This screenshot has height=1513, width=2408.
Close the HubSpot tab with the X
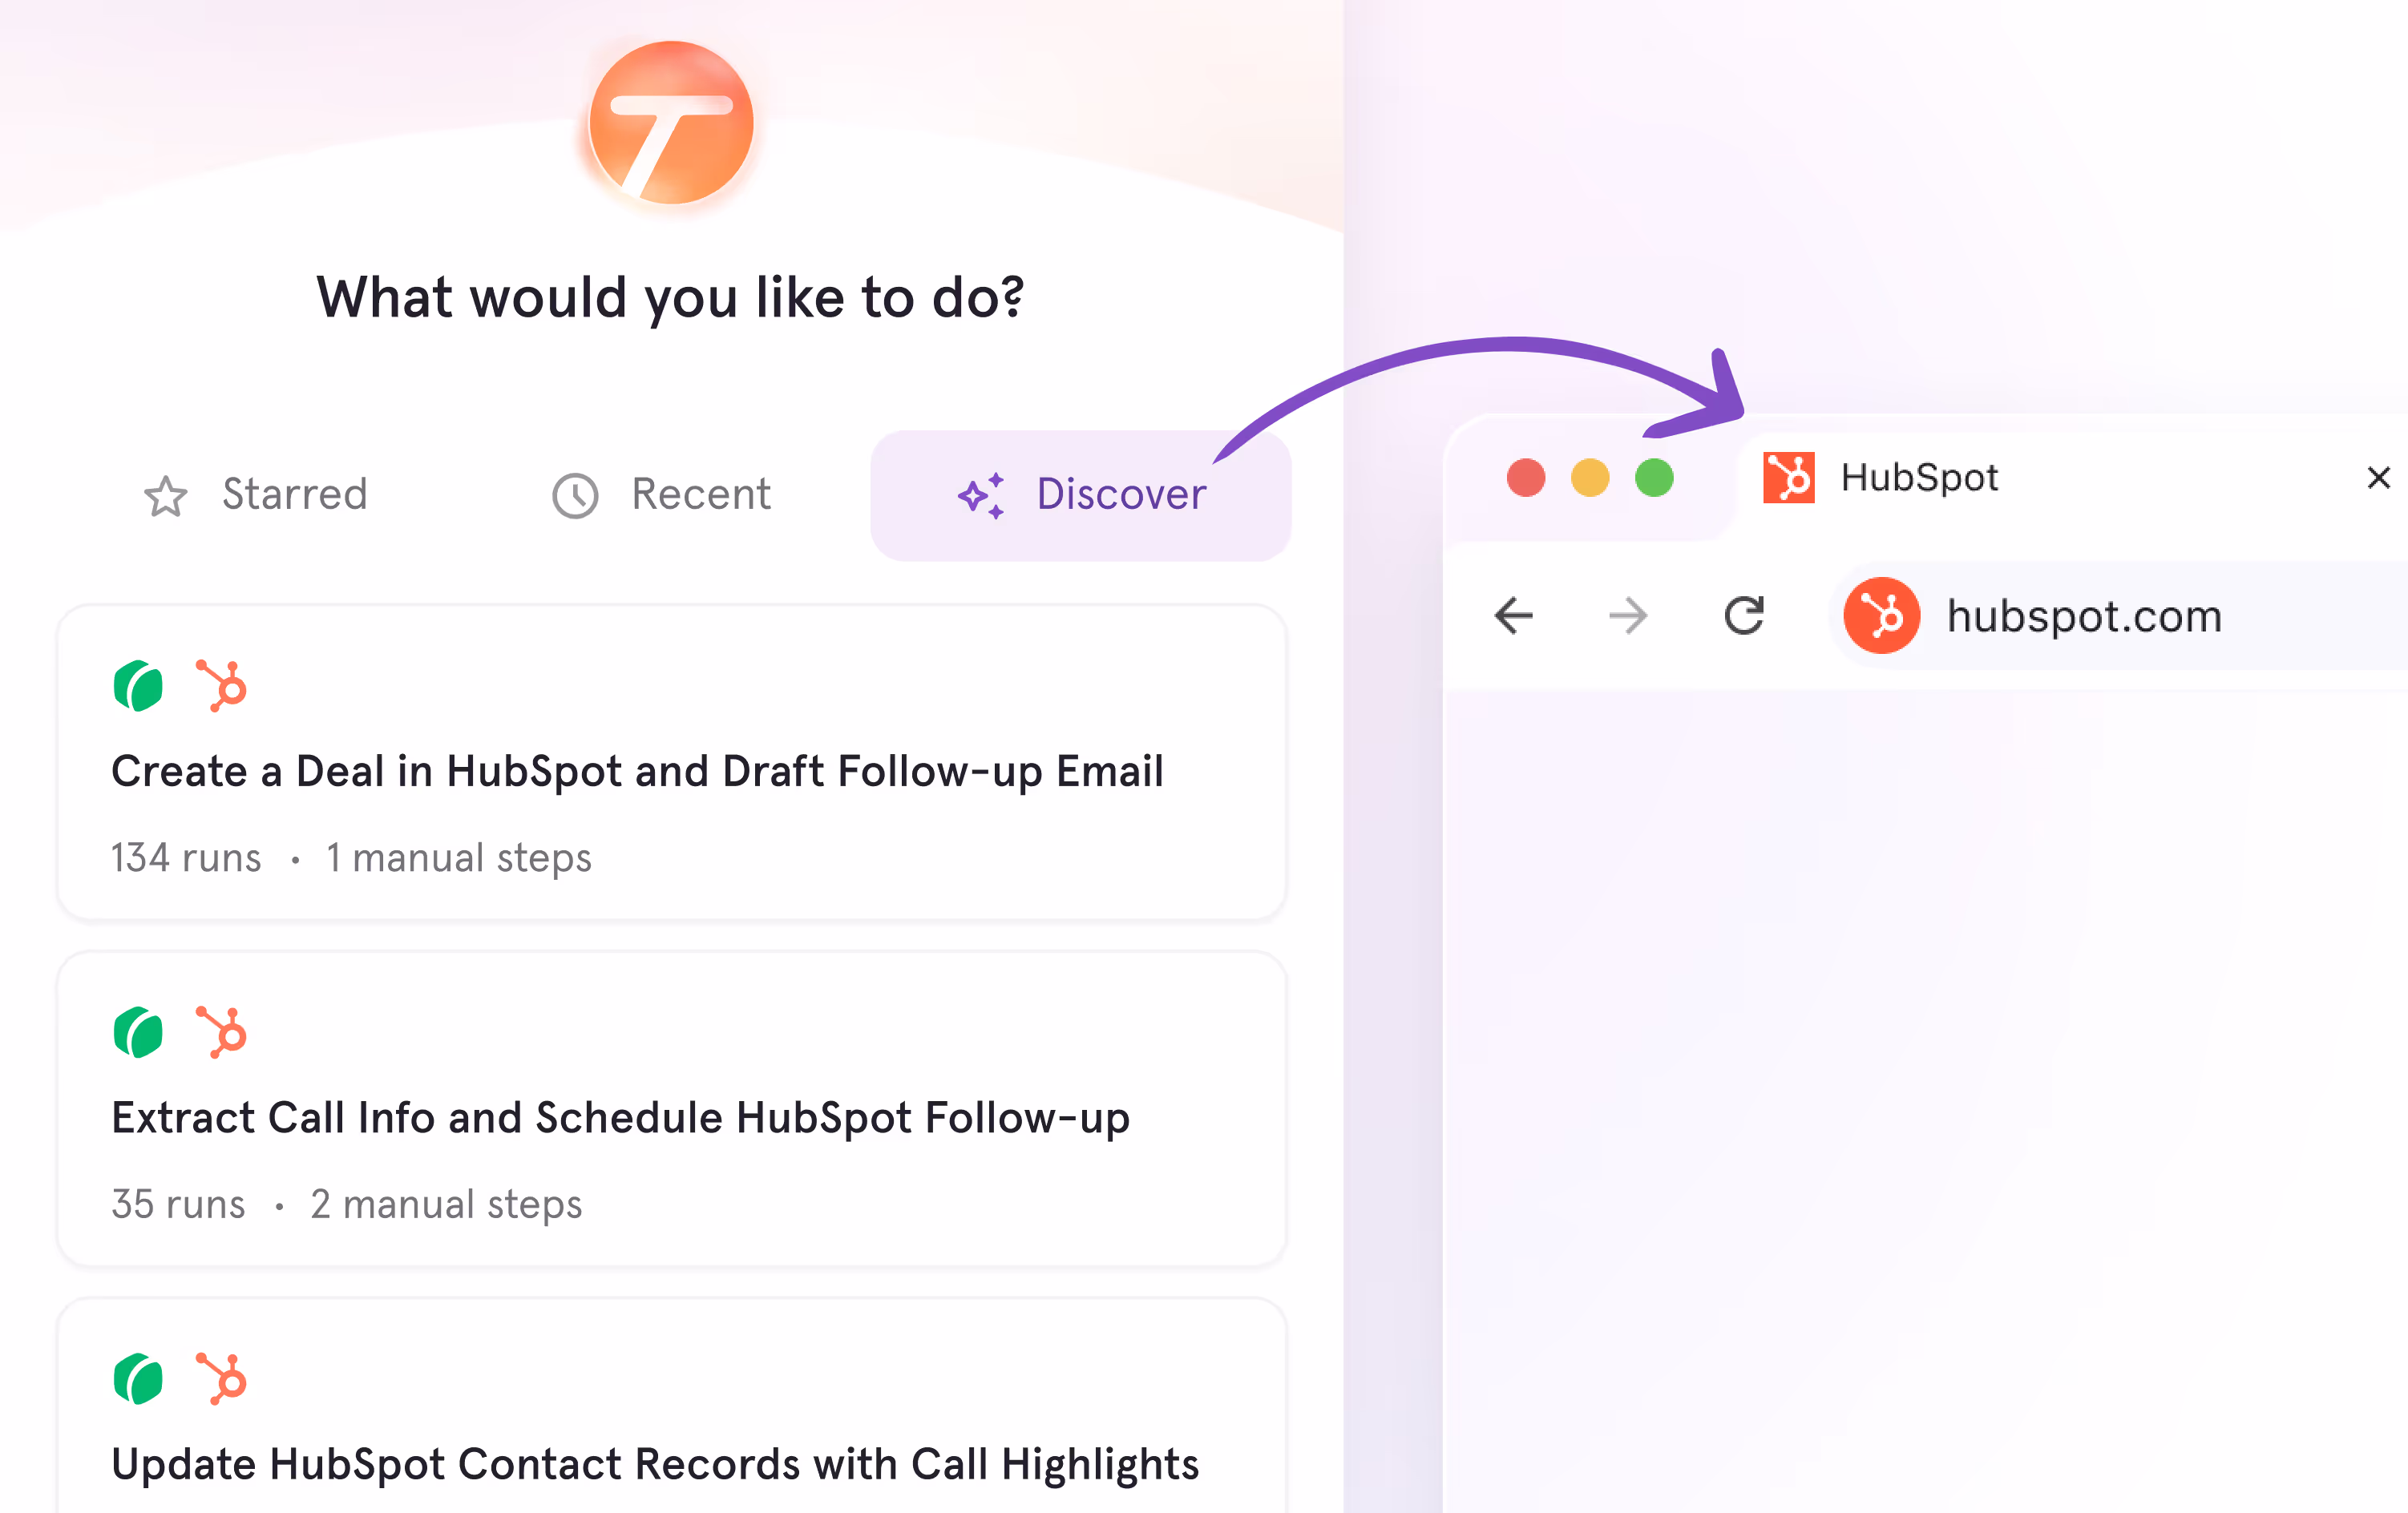(2379, 477)
